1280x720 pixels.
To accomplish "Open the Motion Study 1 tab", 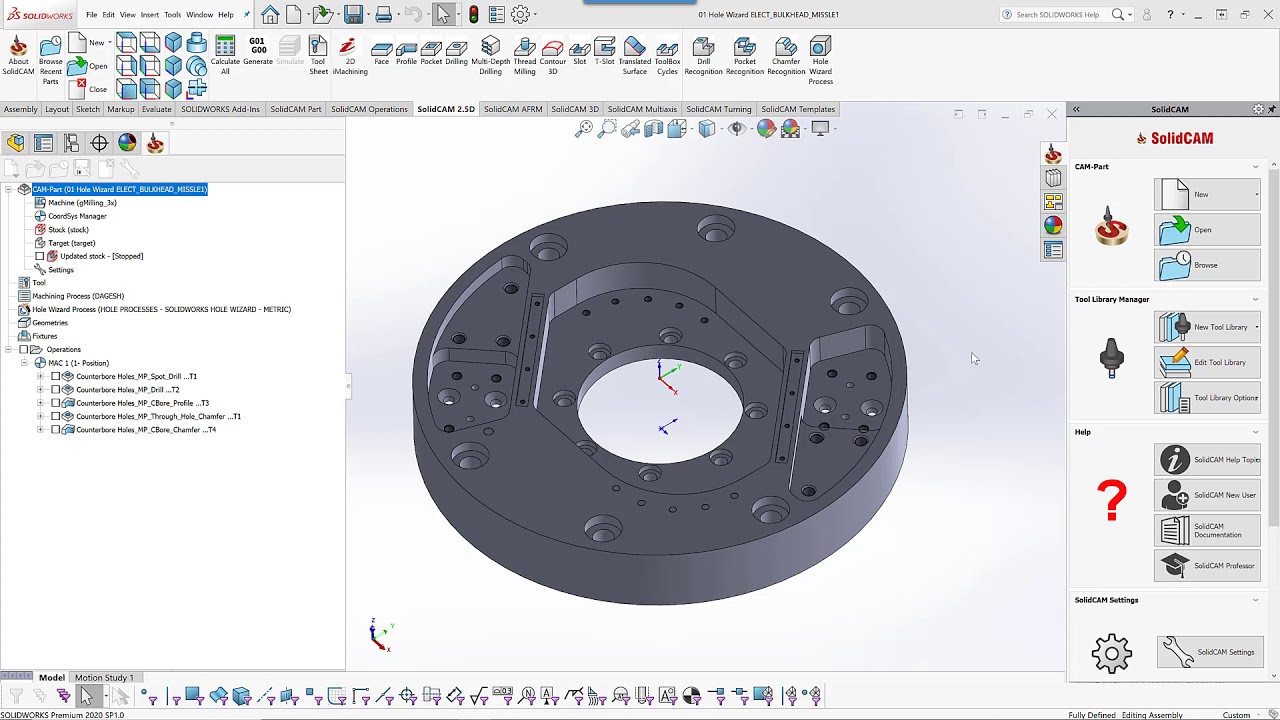I will 104,678.
